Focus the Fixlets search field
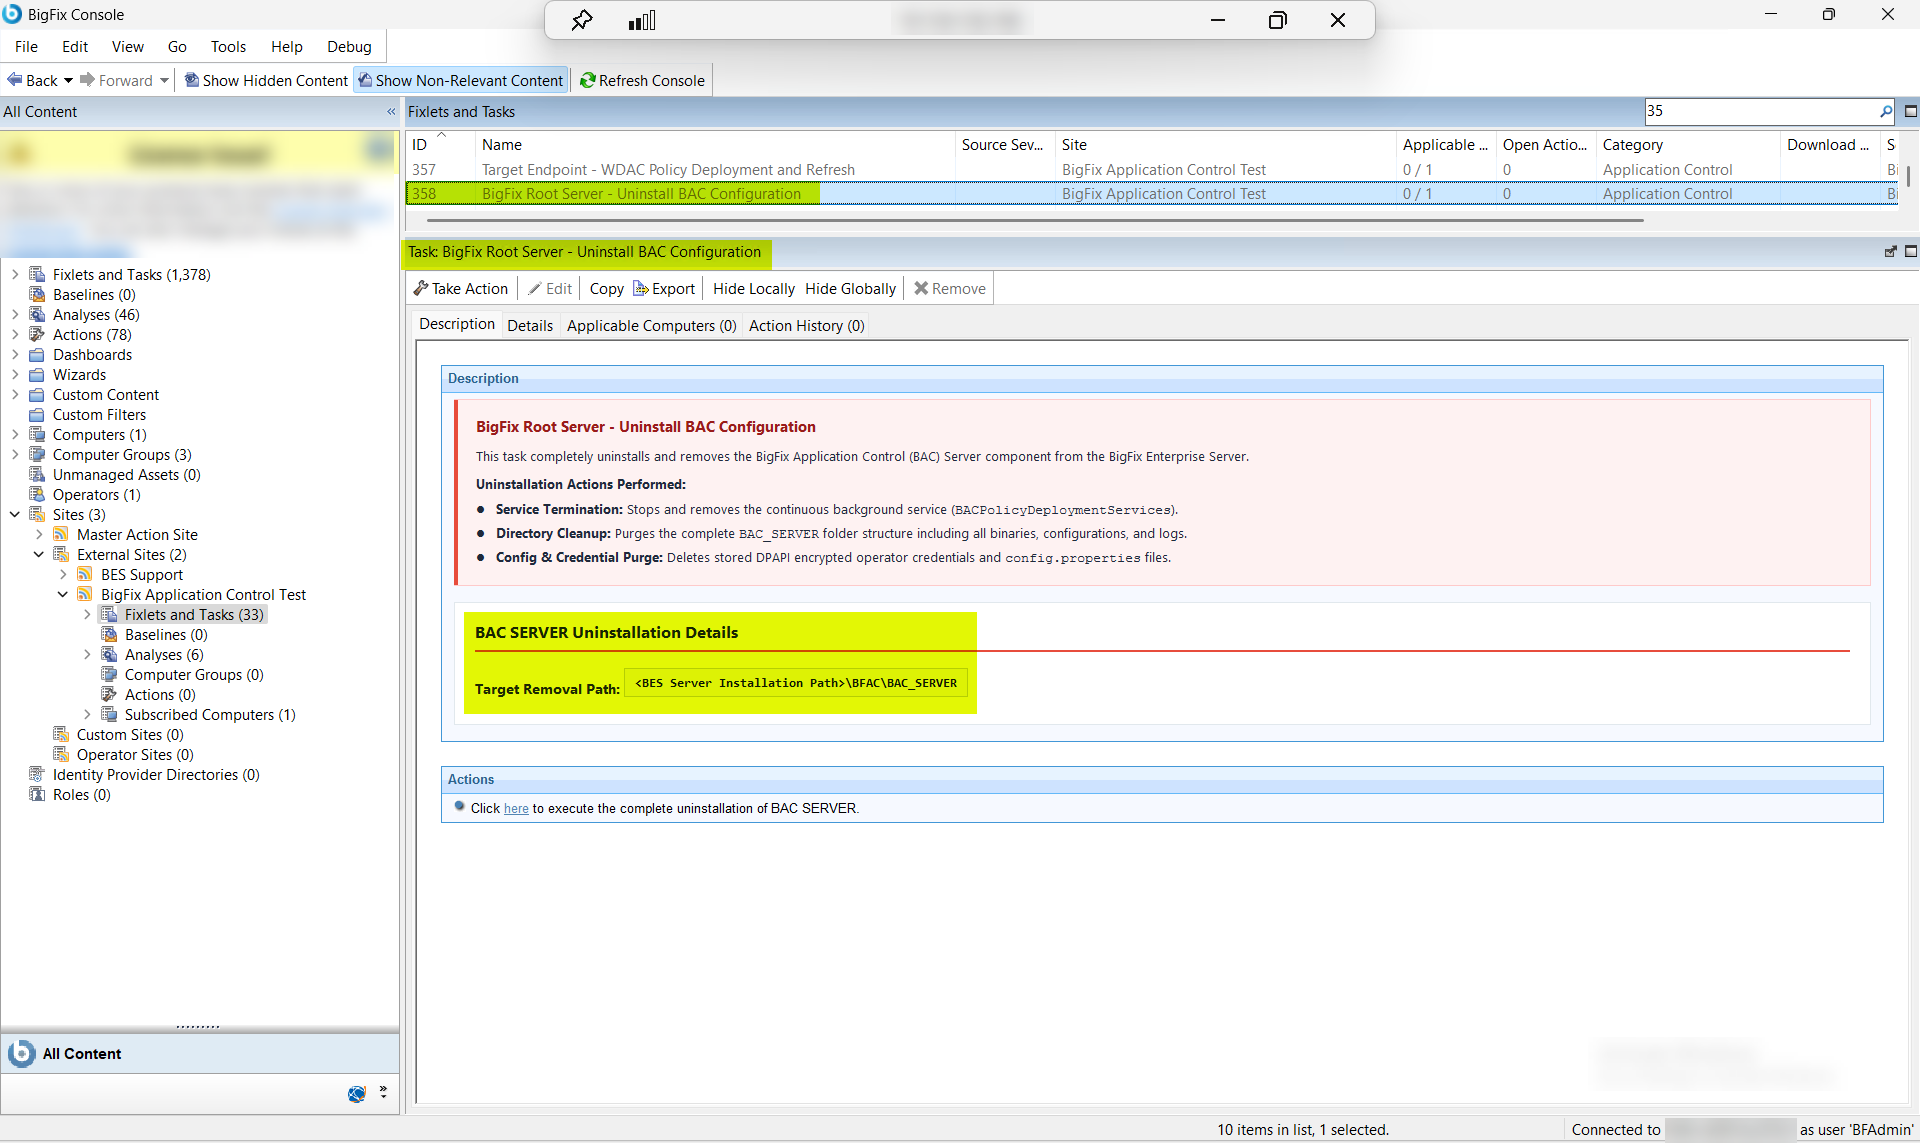This screenshot has width=1920, height=1143. click(x=1761, y=111)
